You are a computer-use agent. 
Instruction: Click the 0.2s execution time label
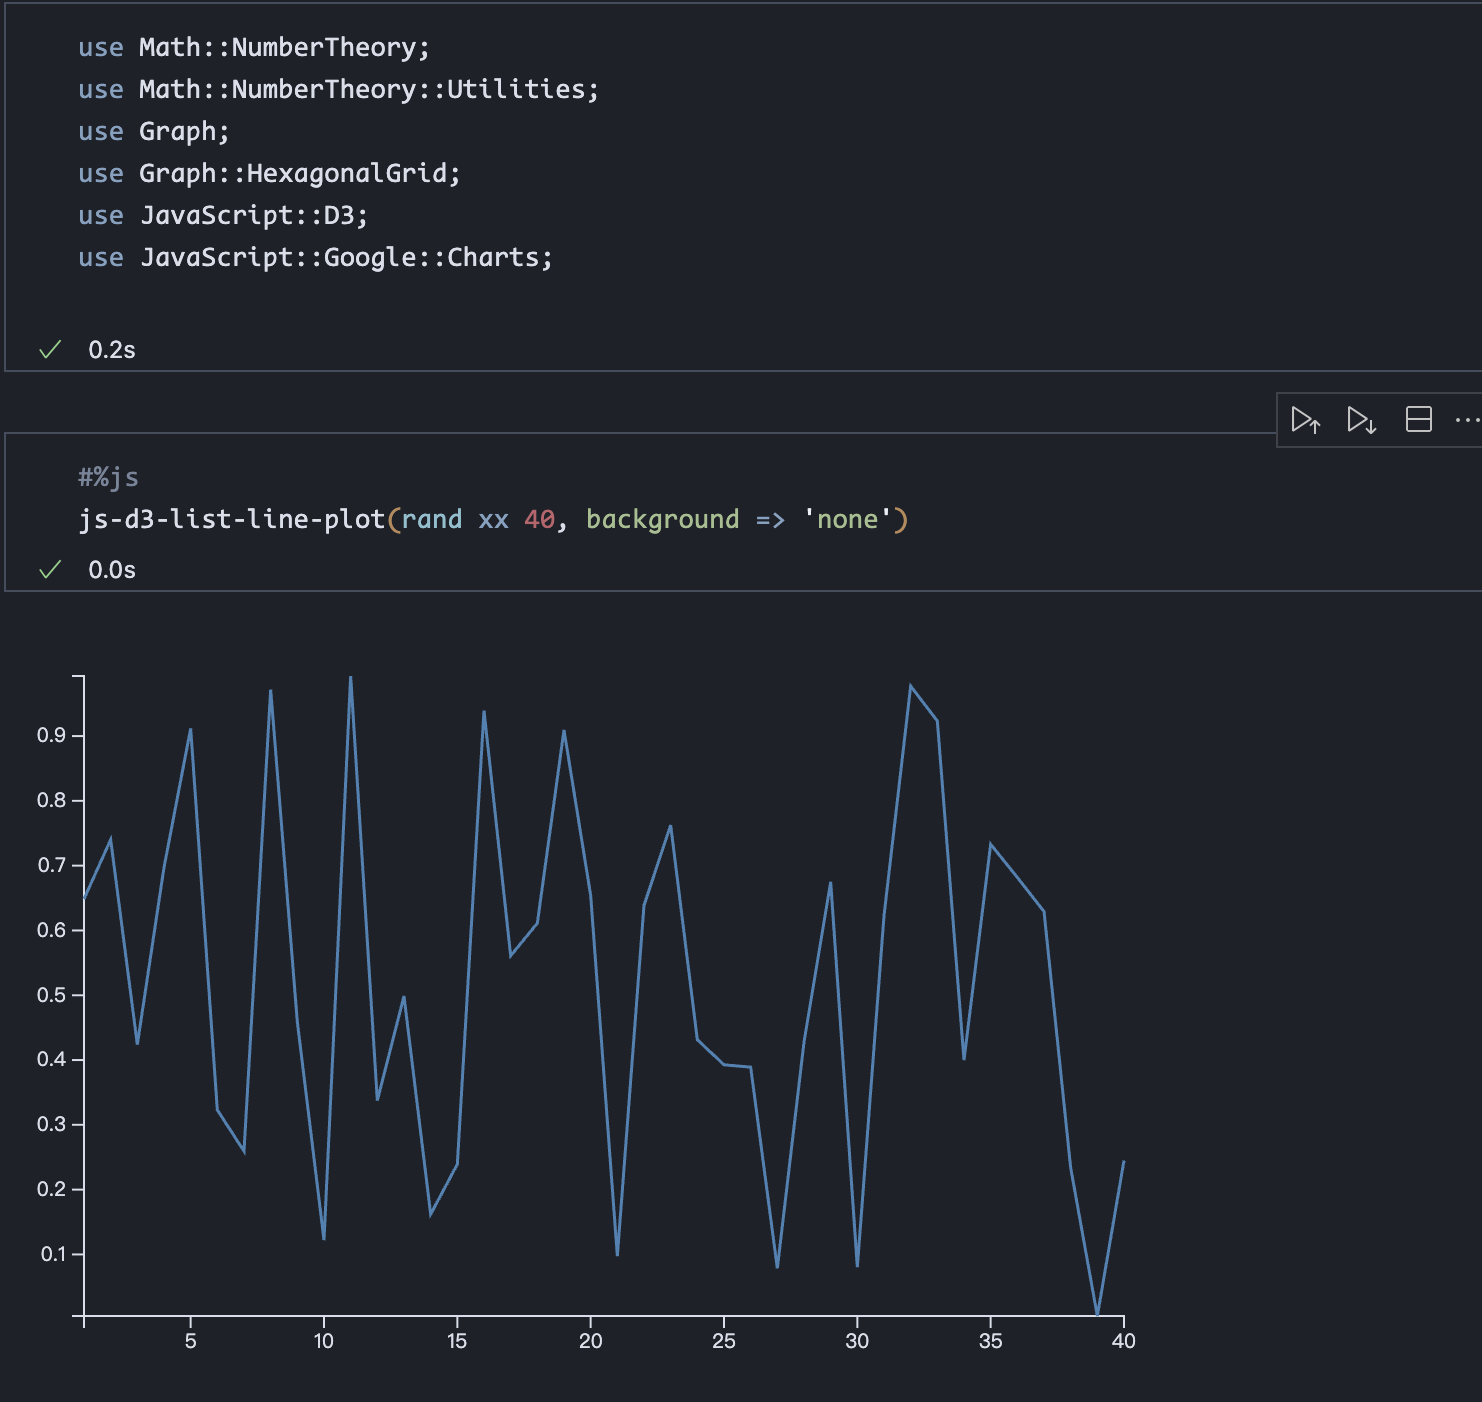point(112,350)
